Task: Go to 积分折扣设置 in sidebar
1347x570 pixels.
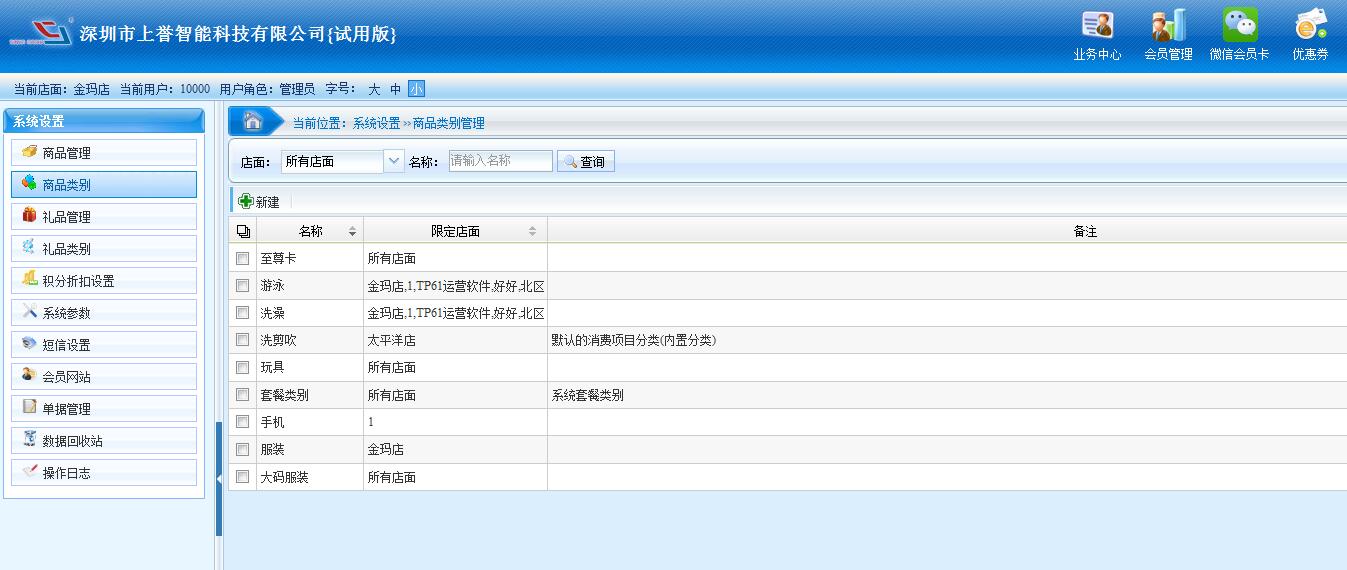Action: pos(104,281)
